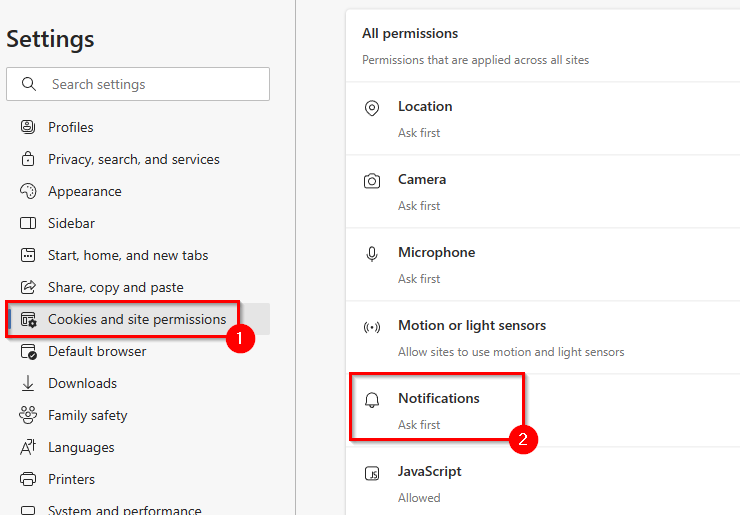The height and width of the screenshot is (515, 740).
Task: Click the Microphone permission icon
Action: [372, 254]
